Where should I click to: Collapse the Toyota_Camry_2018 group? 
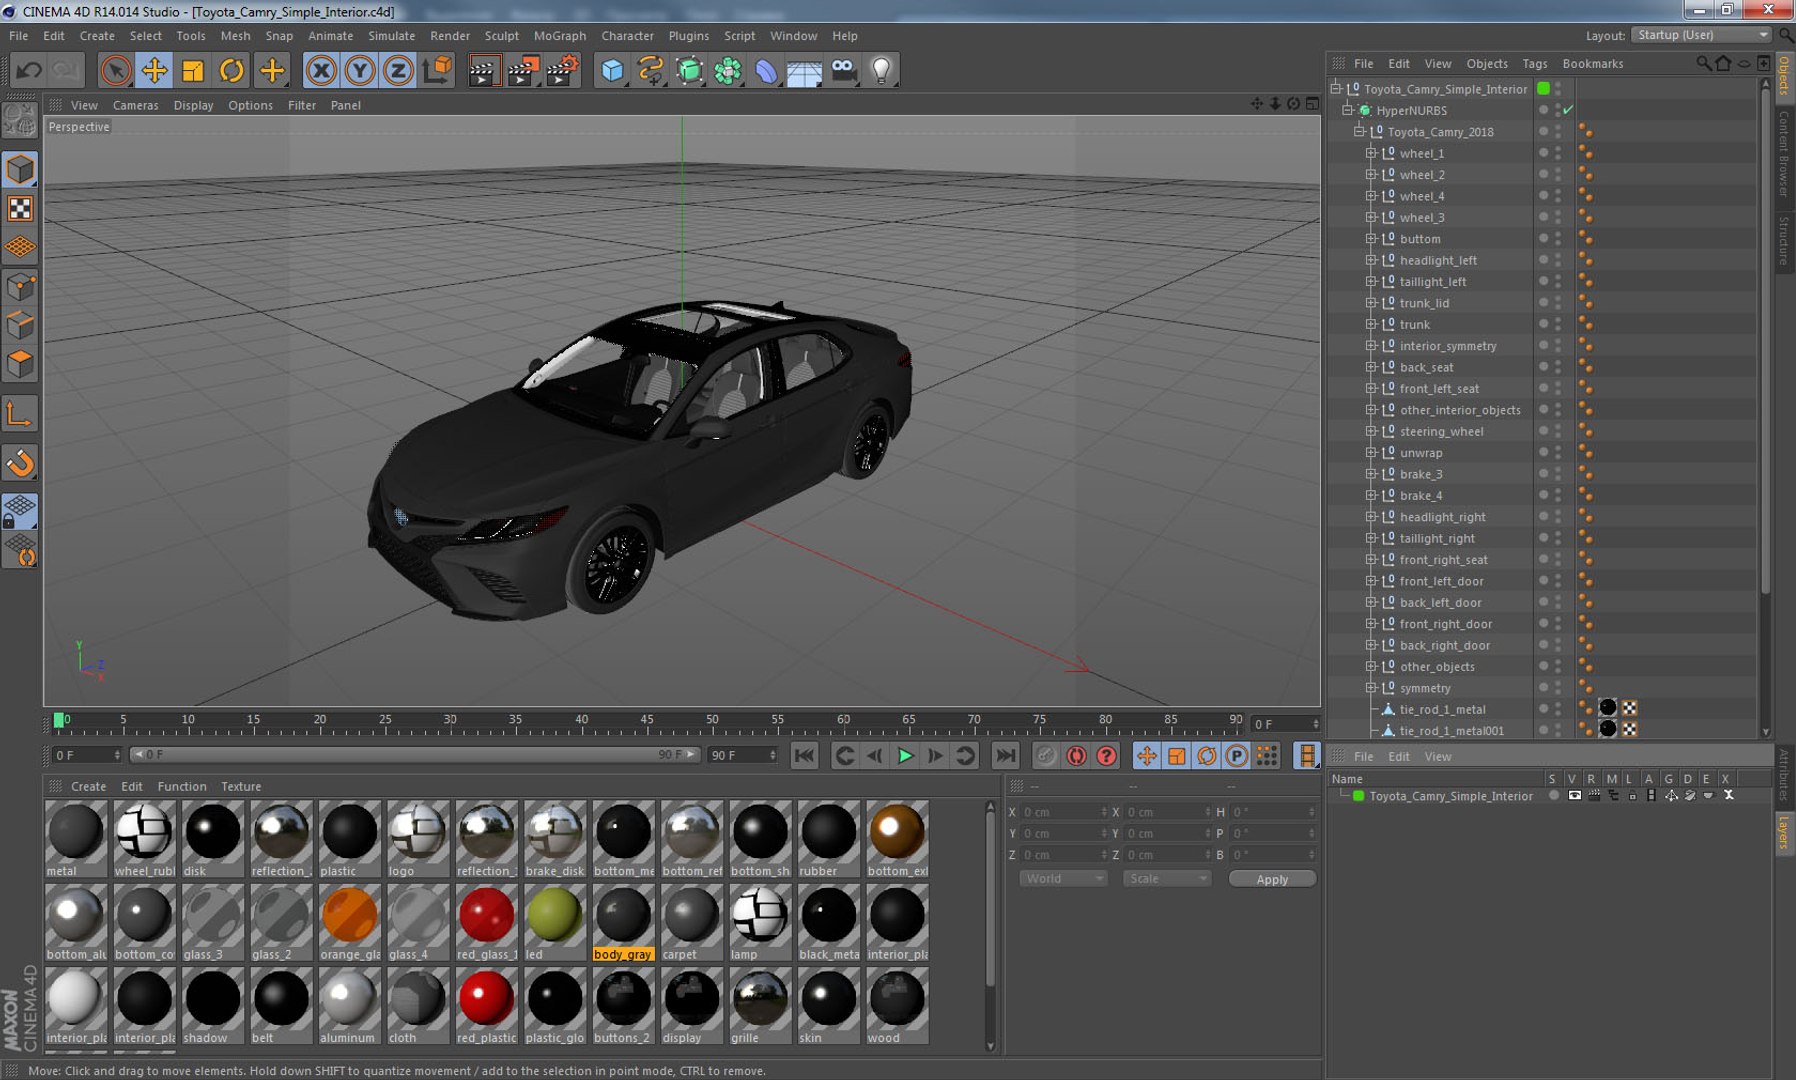[x=1360, y=132]
